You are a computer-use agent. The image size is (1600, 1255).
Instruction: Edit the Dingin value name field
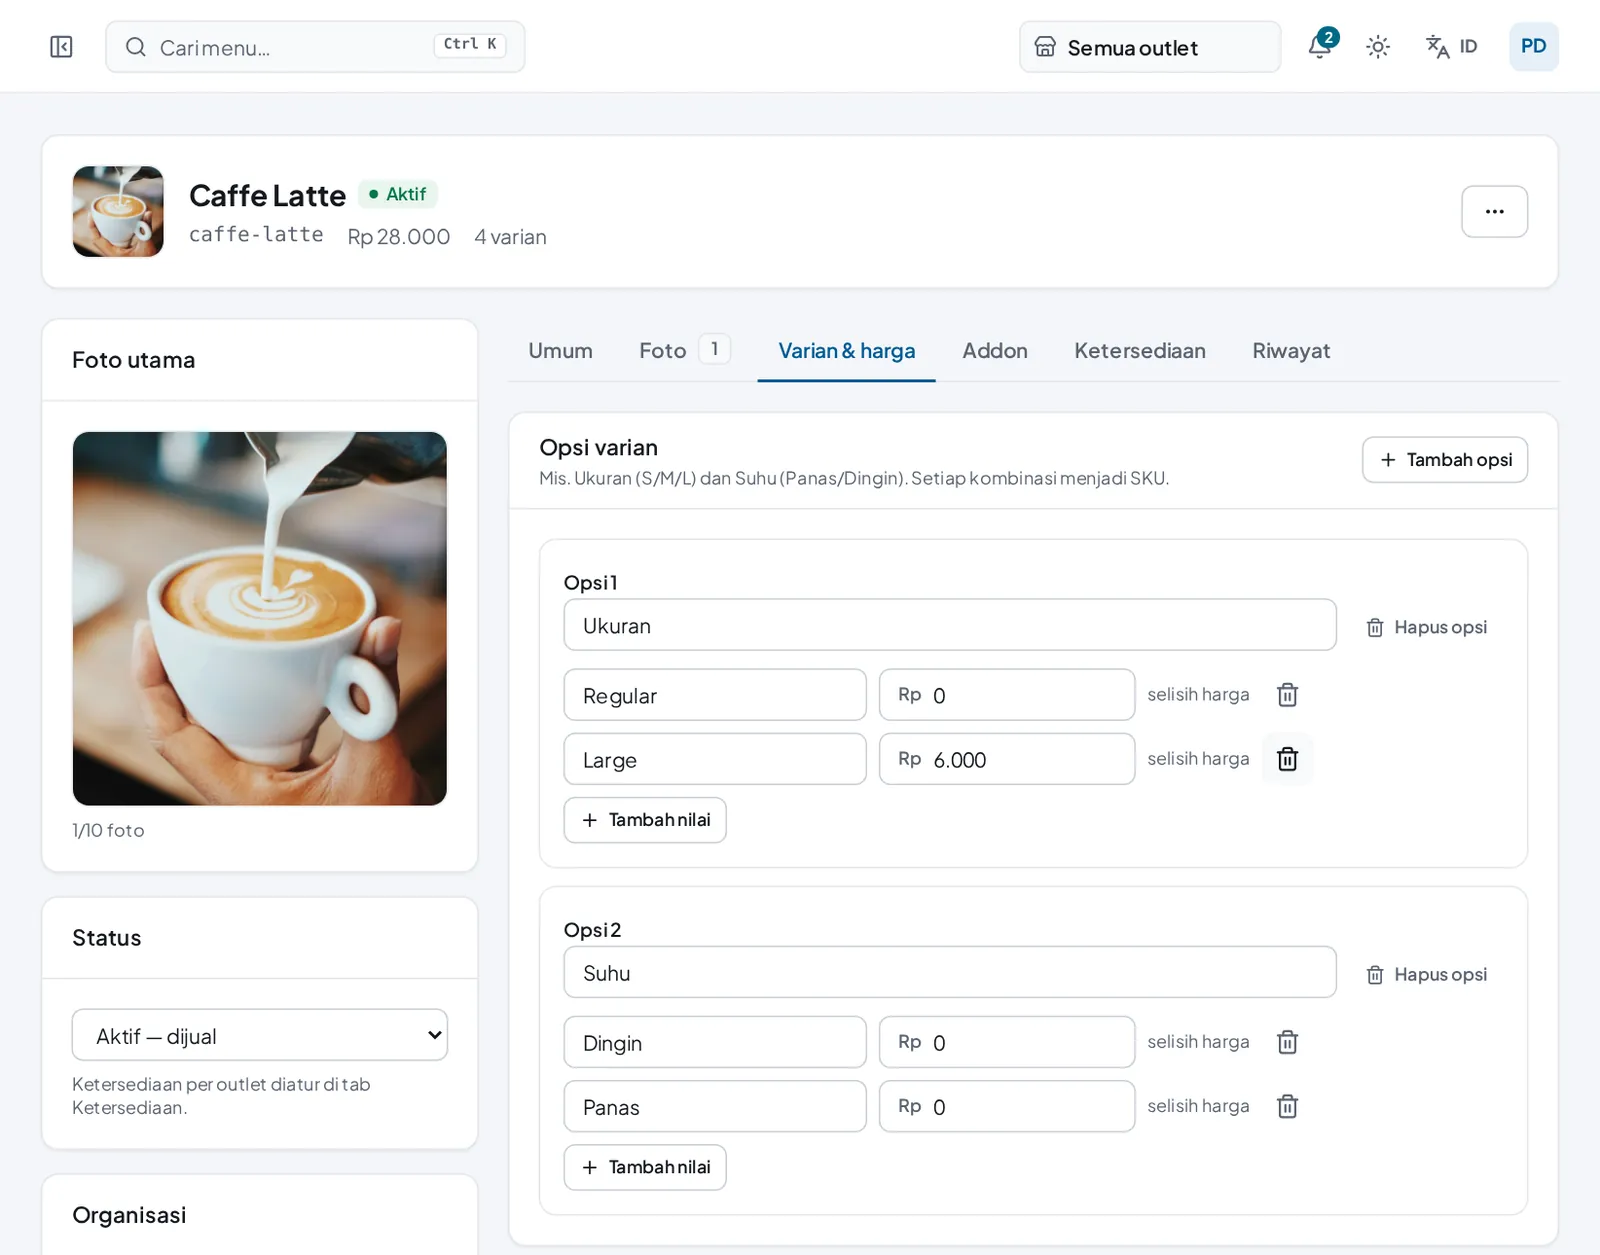click(x=715, y=1042)
